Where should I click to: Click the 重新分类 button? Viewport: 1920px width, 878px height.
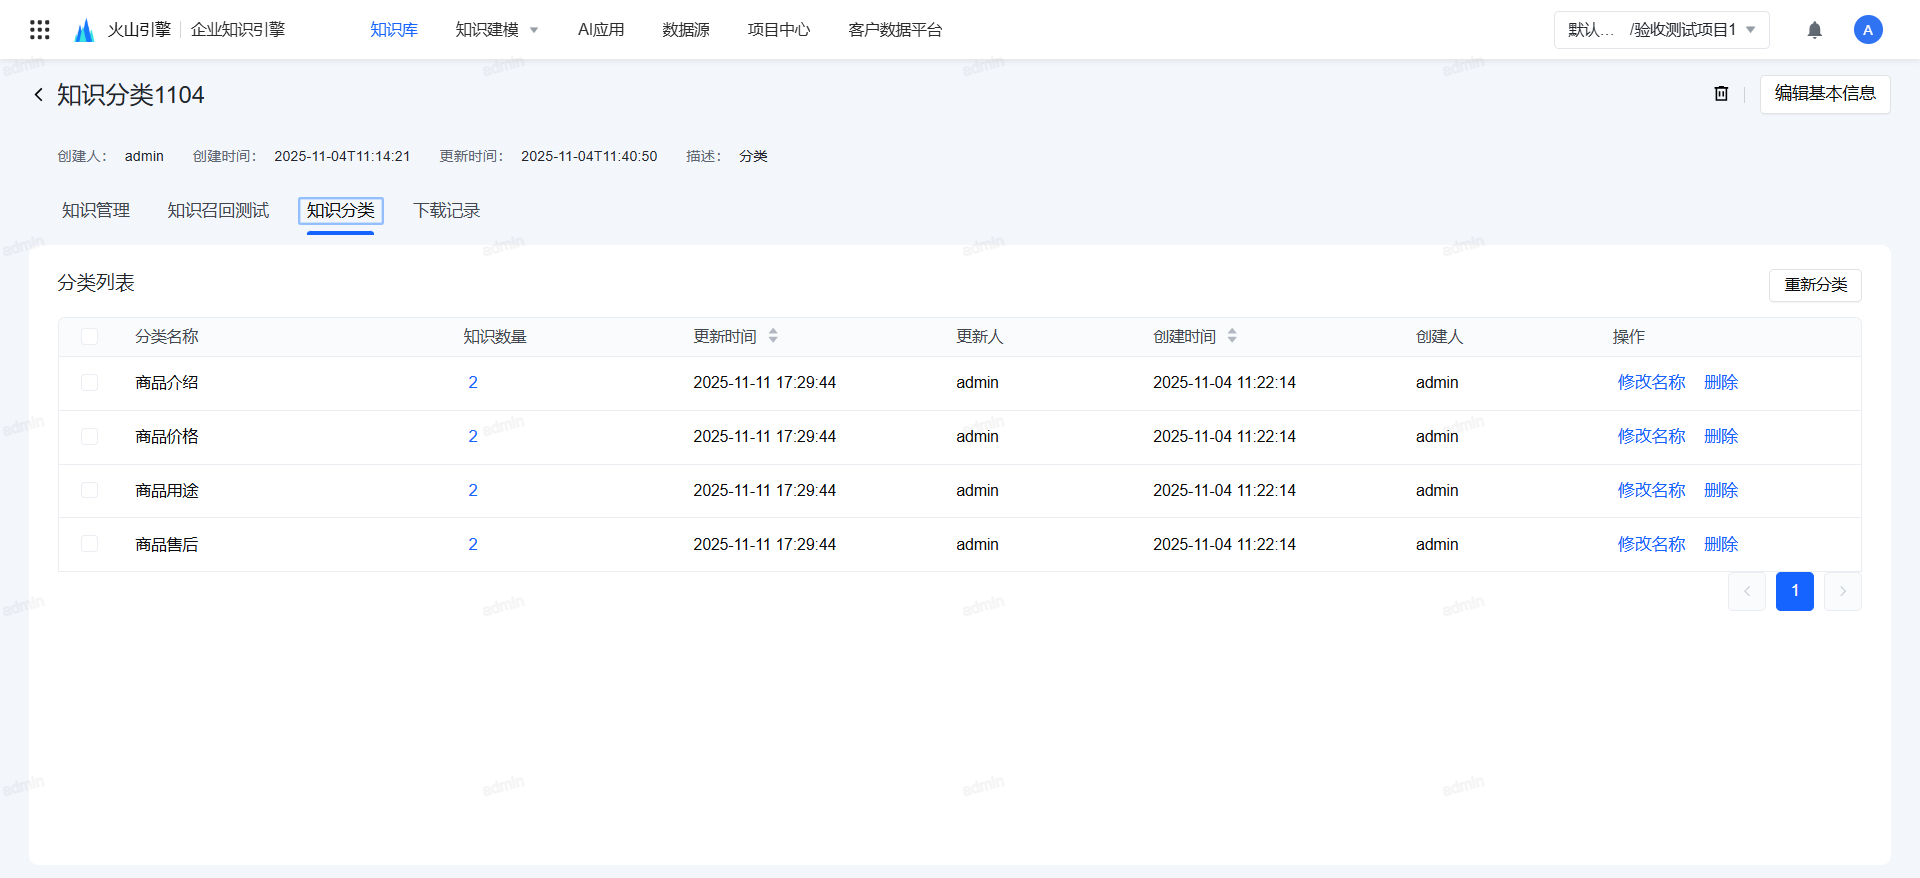(x=1814, y=285)
